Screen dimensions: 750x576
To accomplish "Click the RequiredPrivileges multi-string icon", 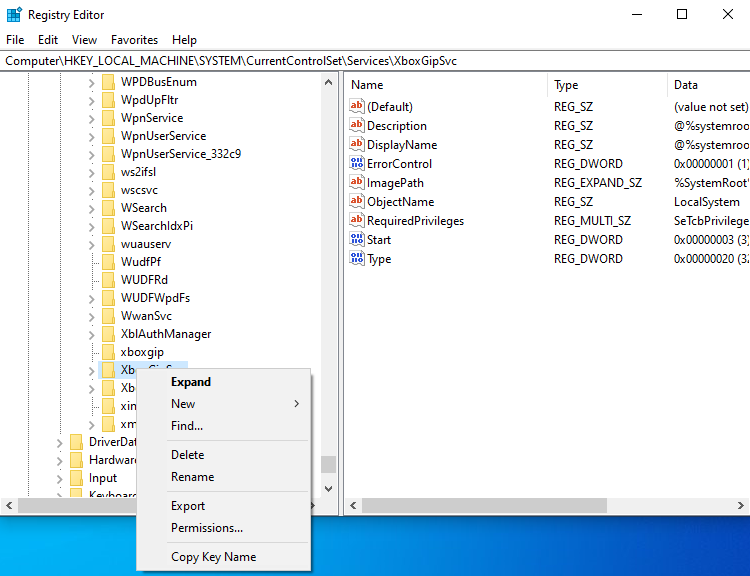I will (x=357, y=221).
